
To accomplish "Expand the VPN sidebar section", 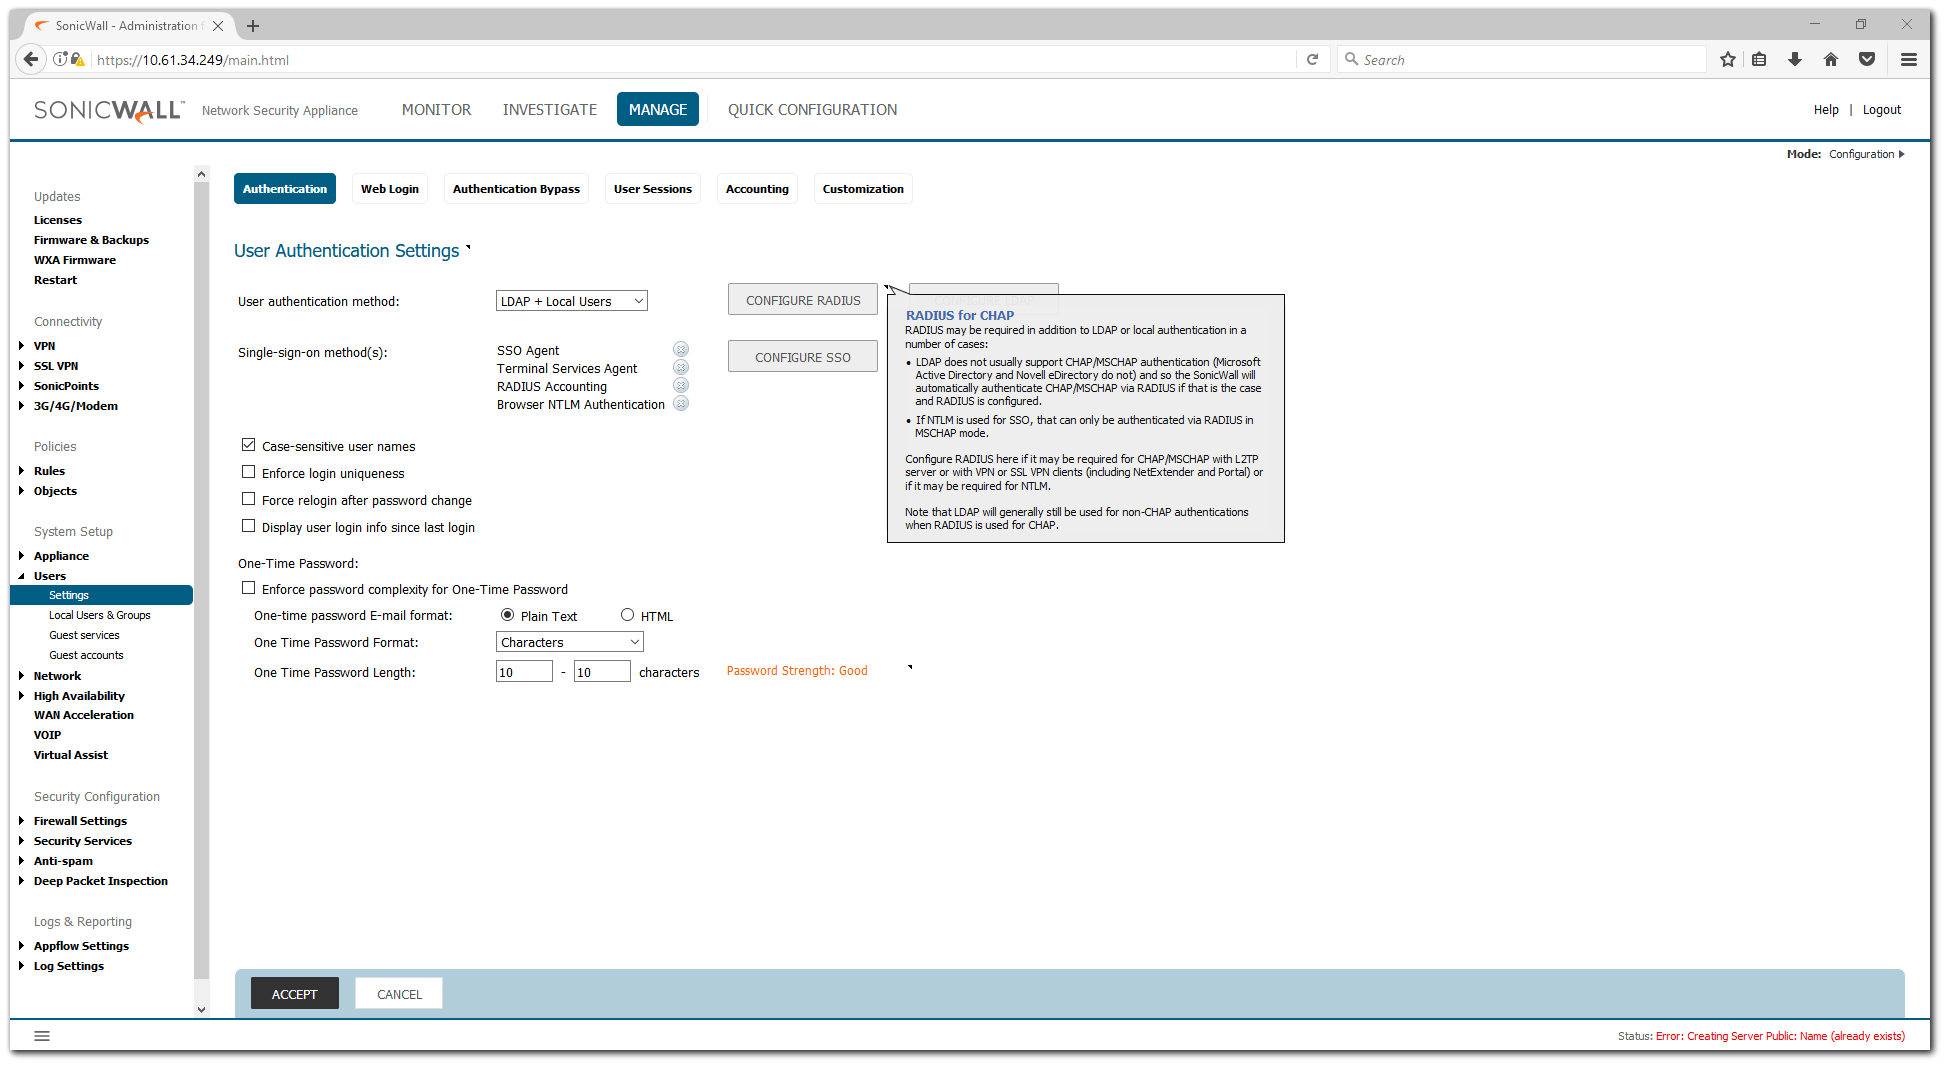I will (21, 346).
